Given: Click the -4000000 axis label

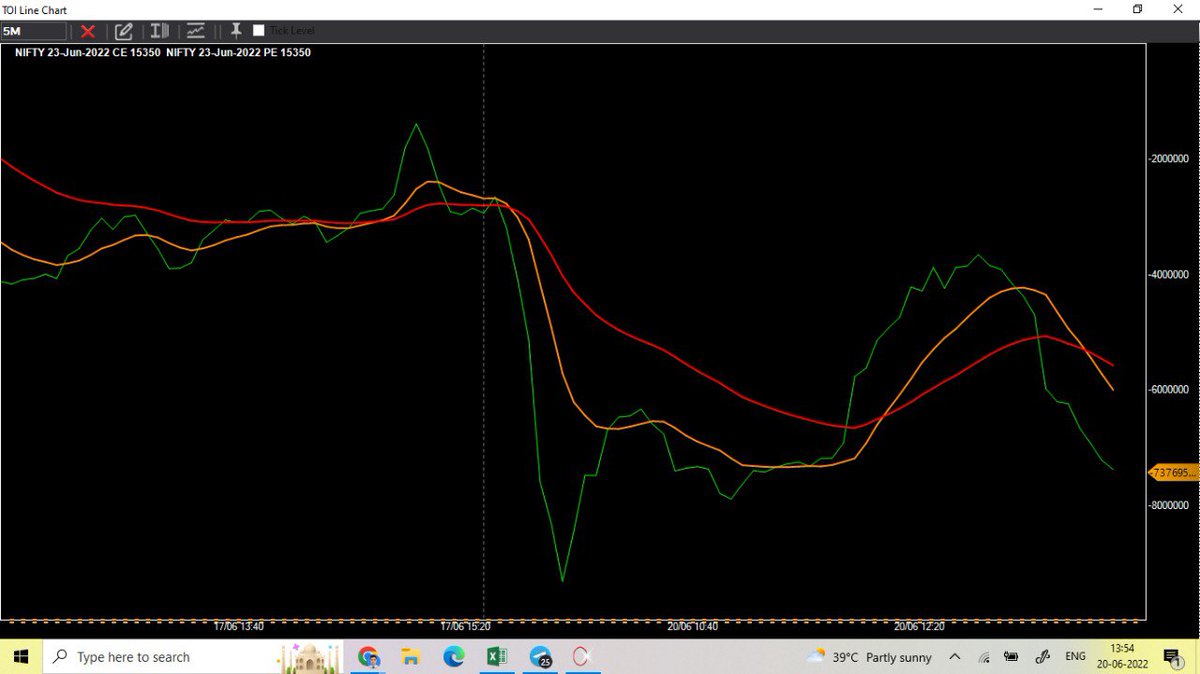Looking at the screenshot, I should click(x=1169, y=274).
